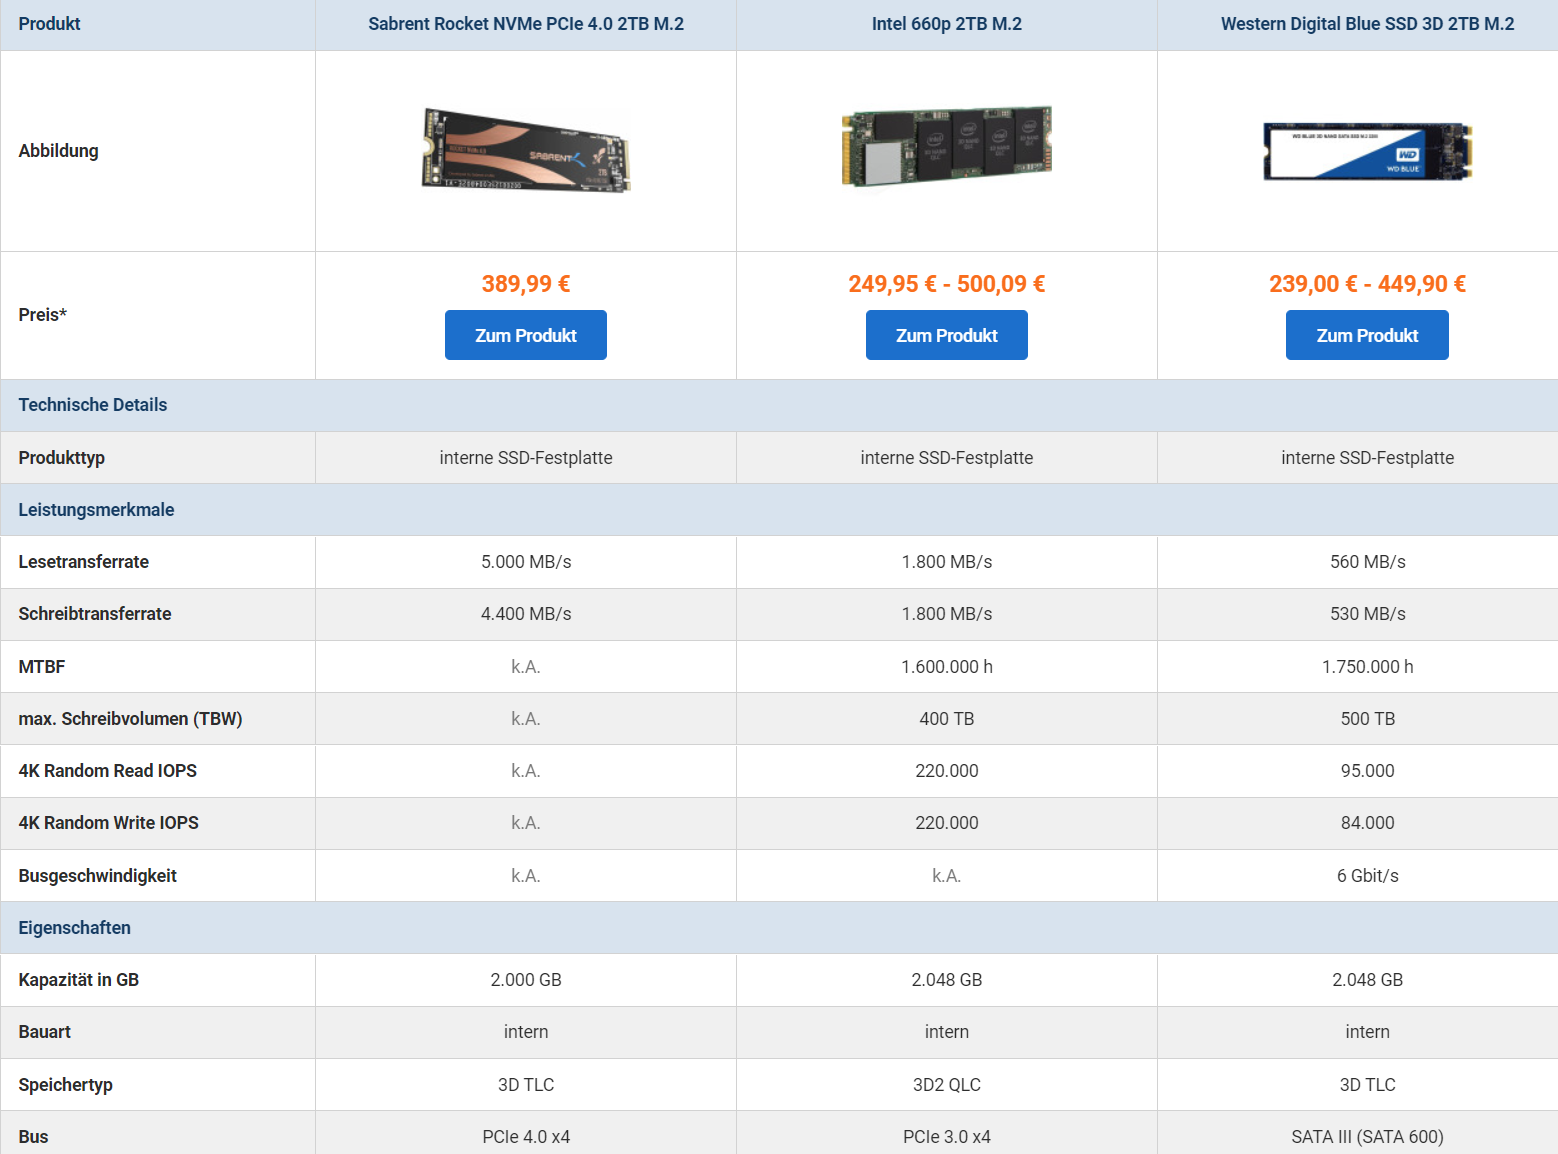Viewport: 1558px width, 1154px height.
Task: Select the 389,99 € price text
Action: tap(526, 284)
